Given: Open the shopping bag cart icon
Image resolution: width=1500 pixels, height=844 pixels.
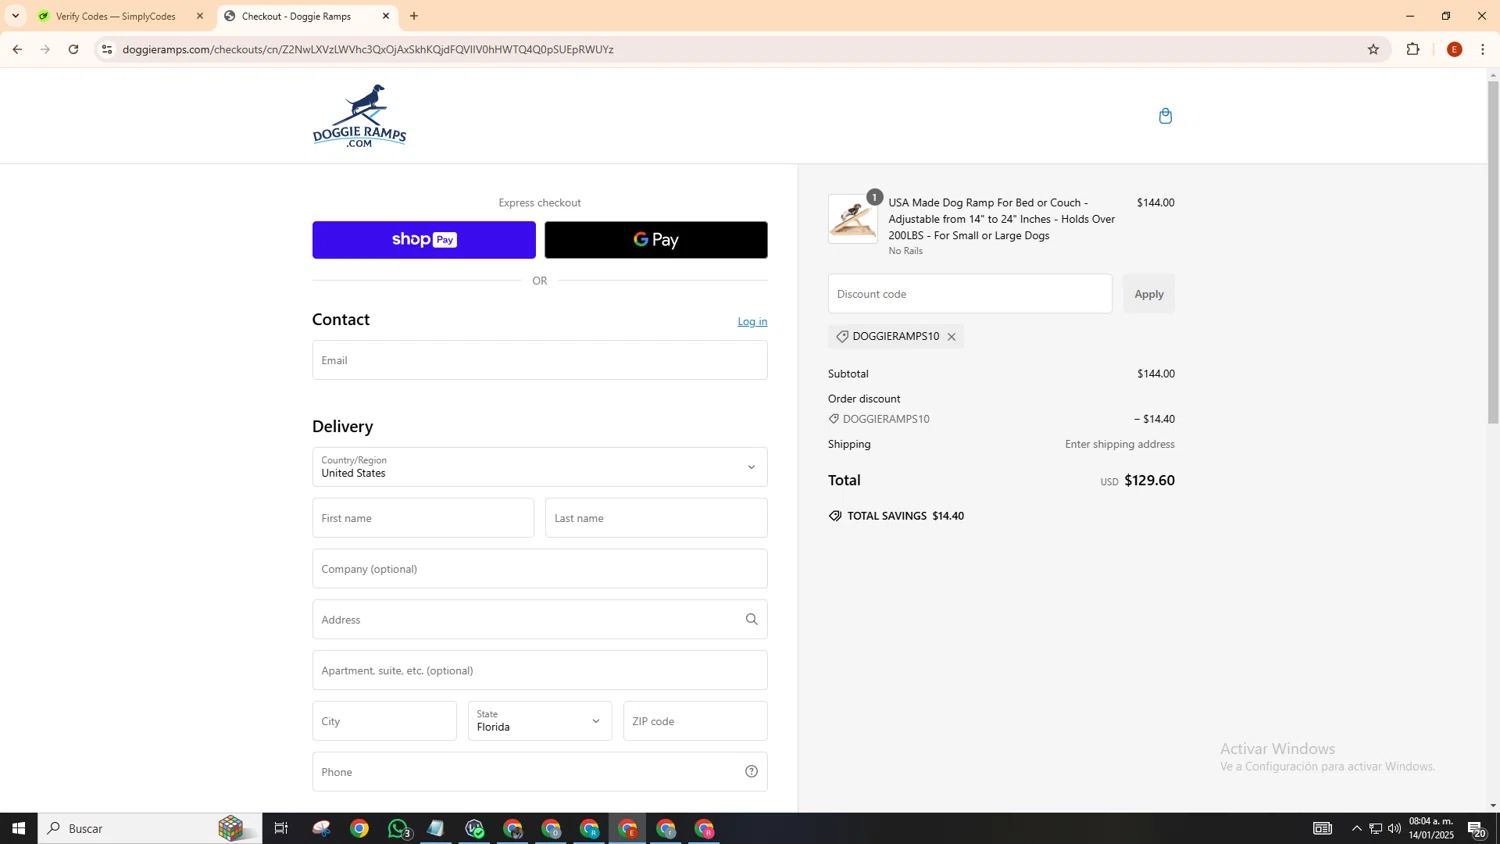Looking at the screenshot, I should click(x=1165, y=116).
